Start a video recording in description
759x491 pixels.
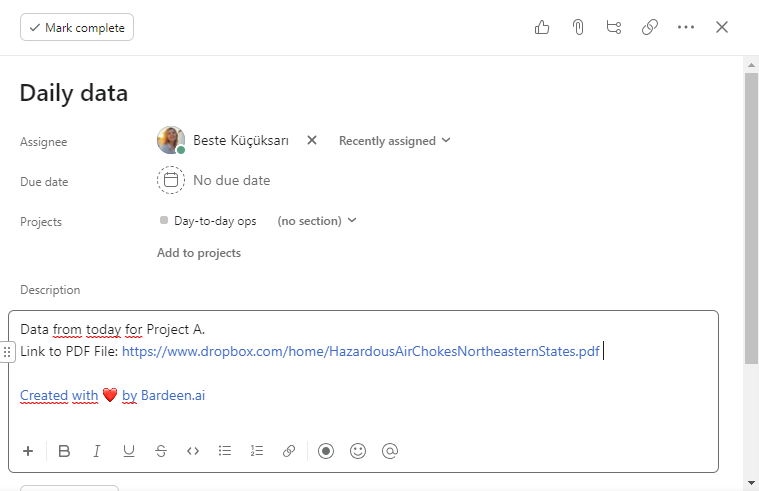(326, 451)
